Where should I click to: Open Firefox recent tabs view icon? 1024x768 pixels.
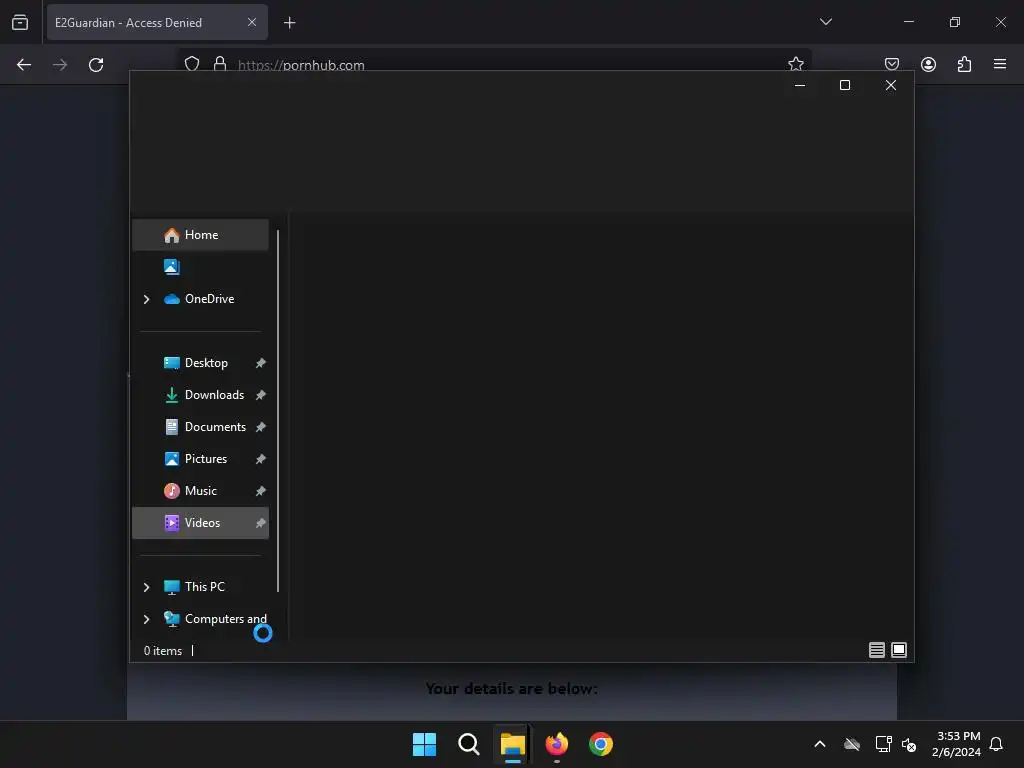pos(20,22)
